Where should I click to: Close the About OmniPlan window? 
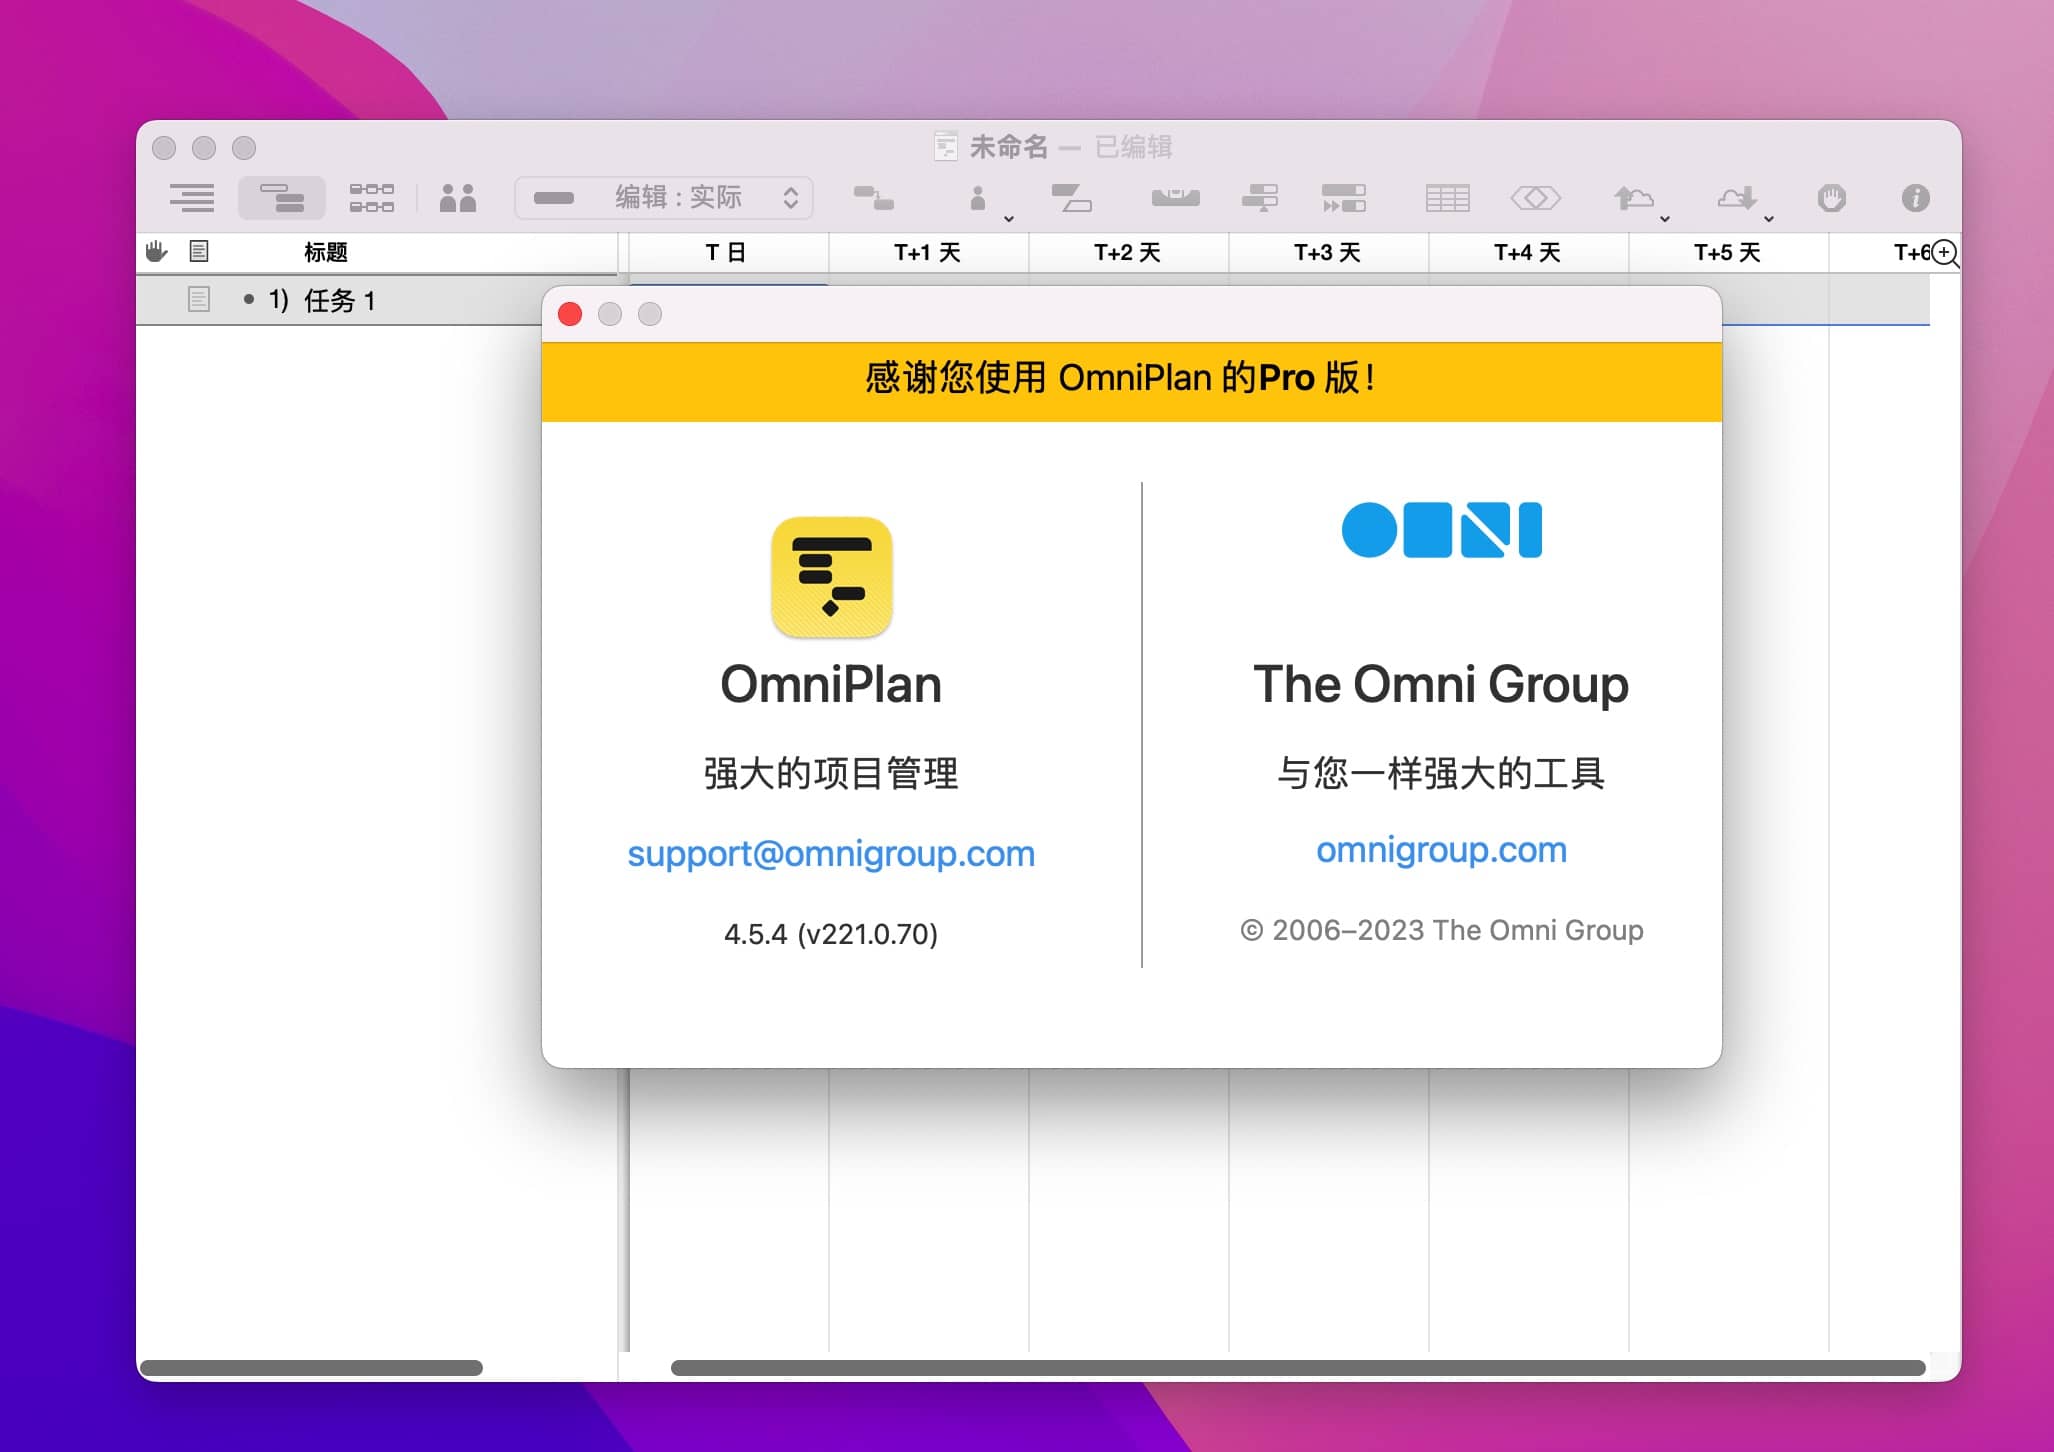coord(570,315)
